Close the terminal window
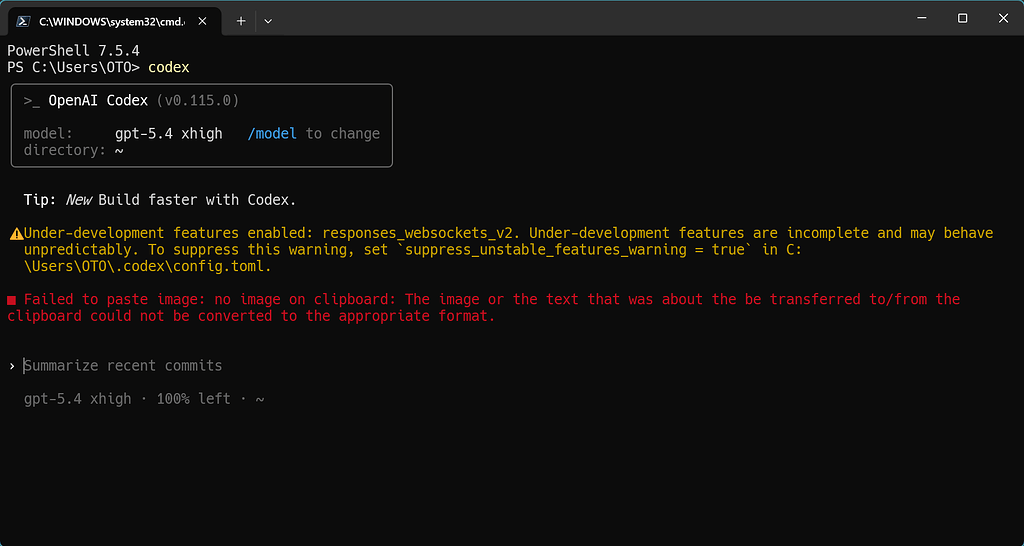This screenshot has width=1024, height=546. [x=1003, y=18]
